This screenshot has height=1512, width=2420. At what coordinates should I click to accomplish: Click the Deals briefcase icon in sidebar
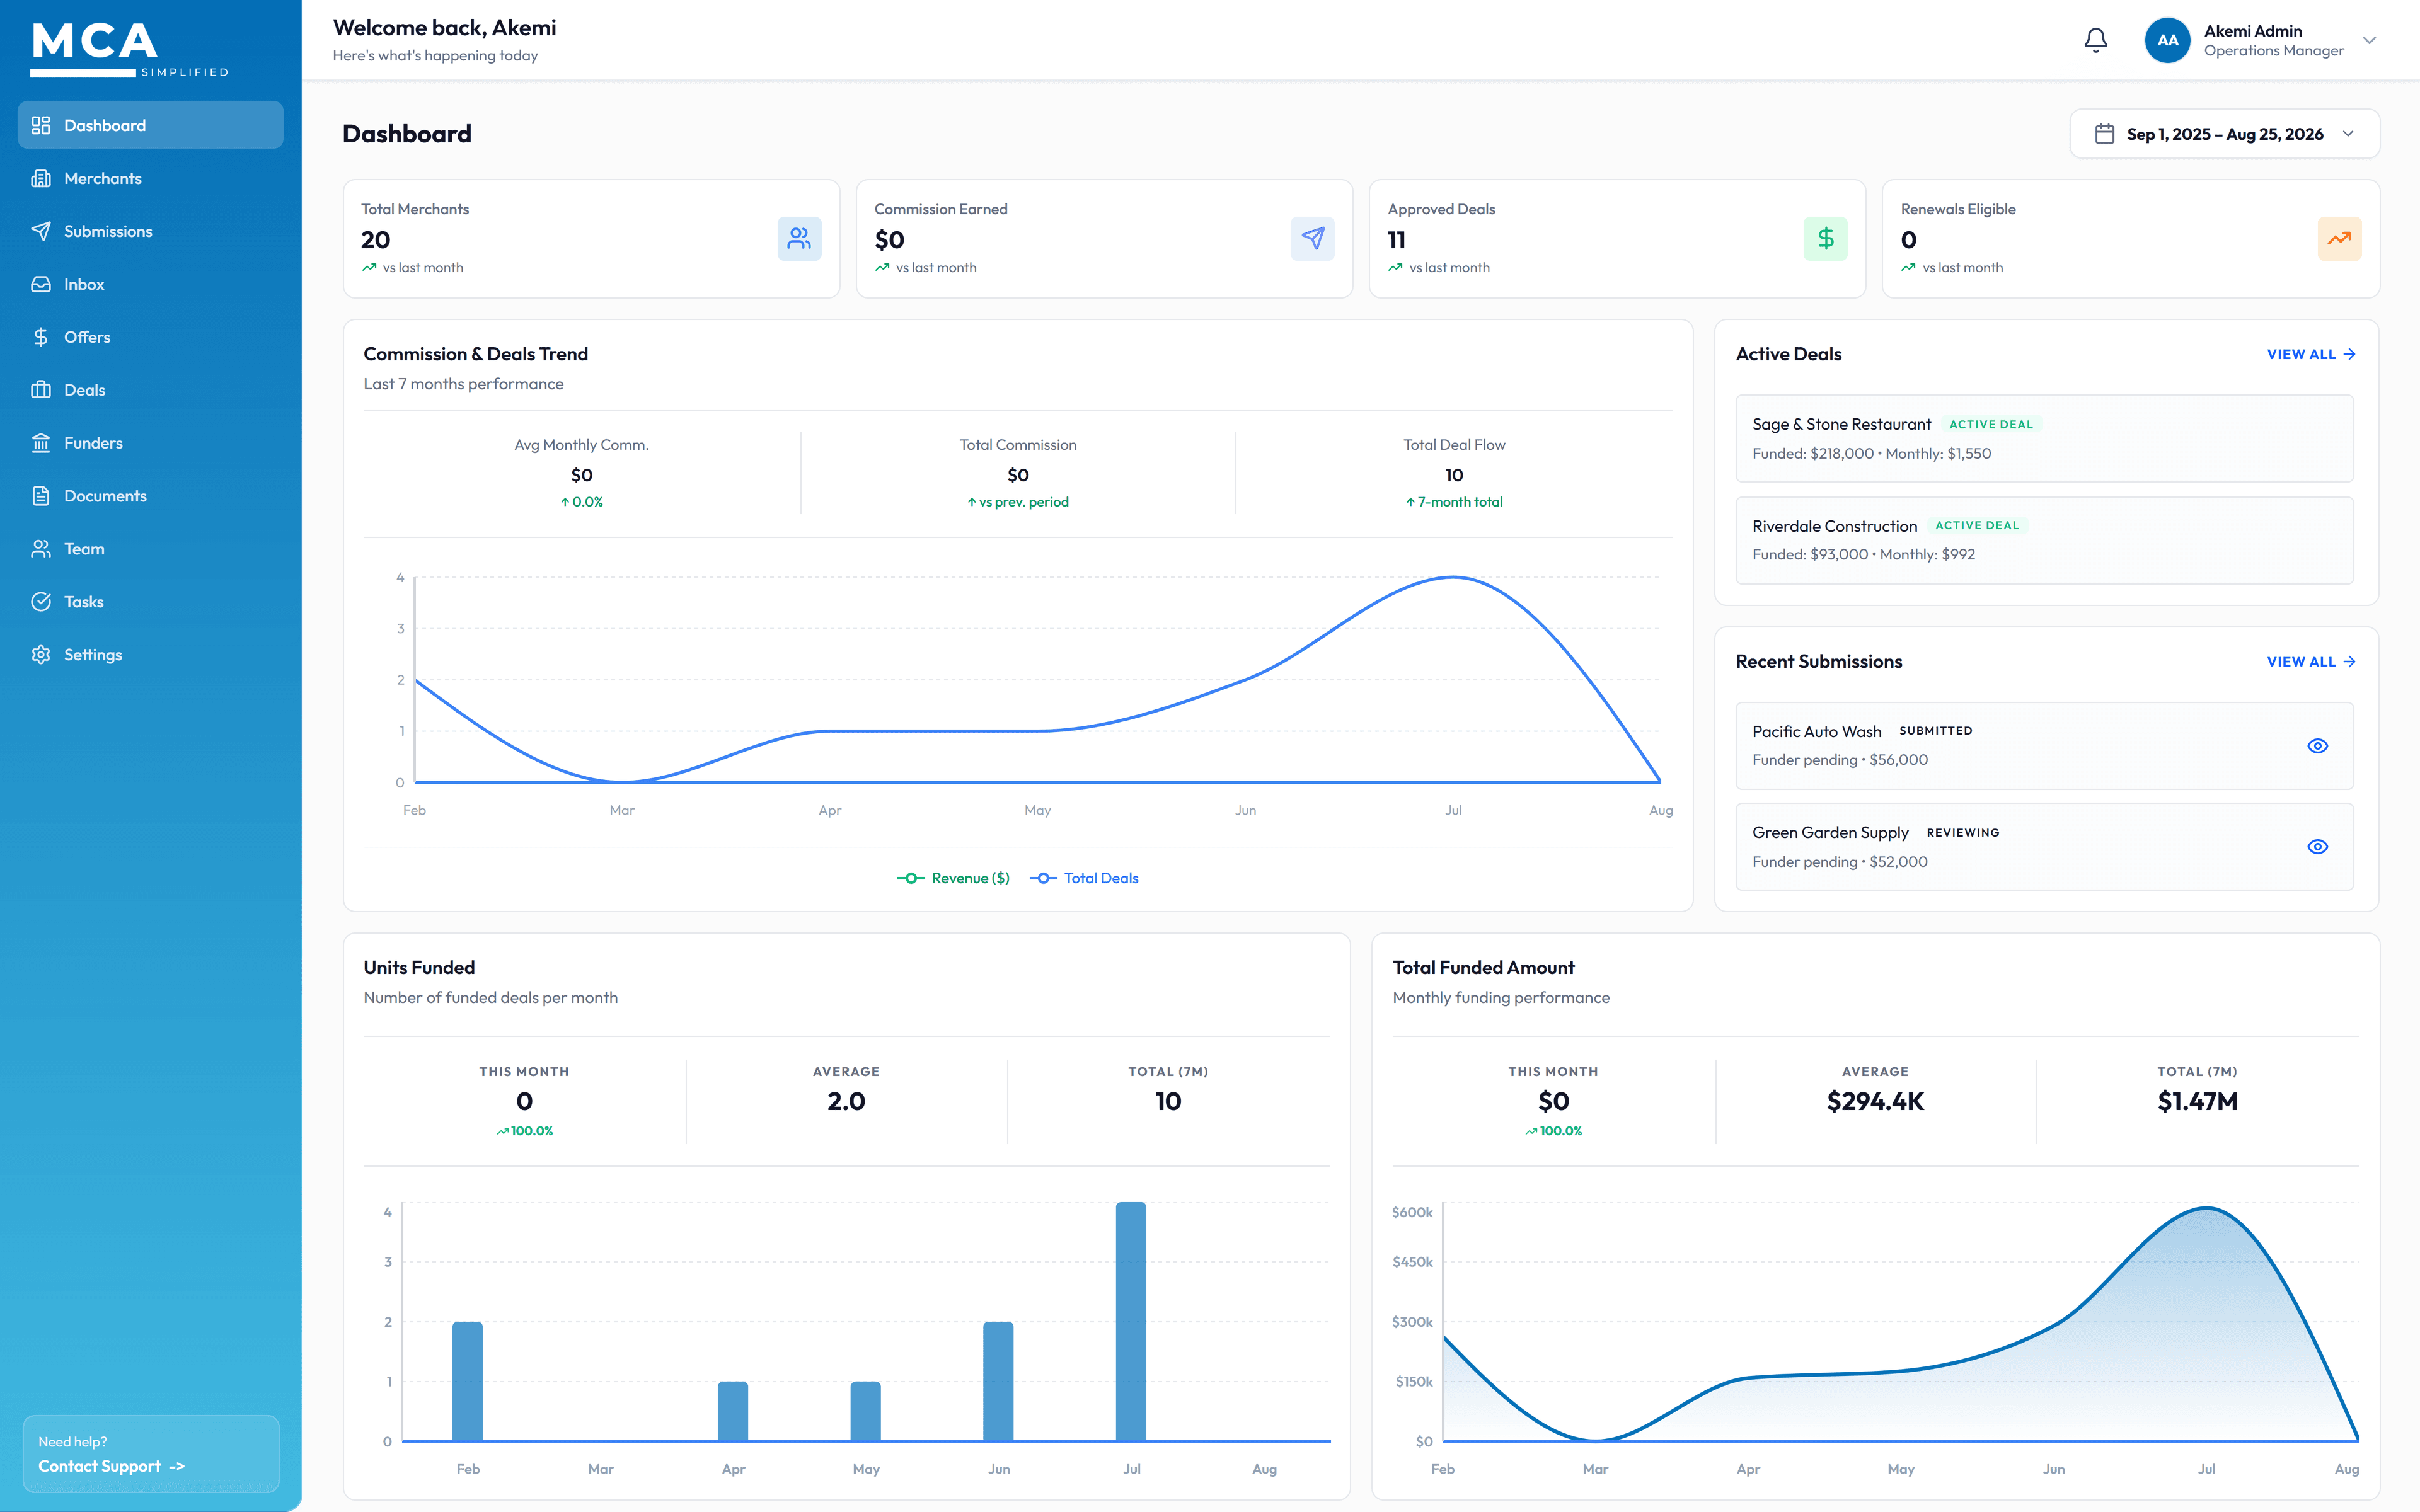coord(41,390)
